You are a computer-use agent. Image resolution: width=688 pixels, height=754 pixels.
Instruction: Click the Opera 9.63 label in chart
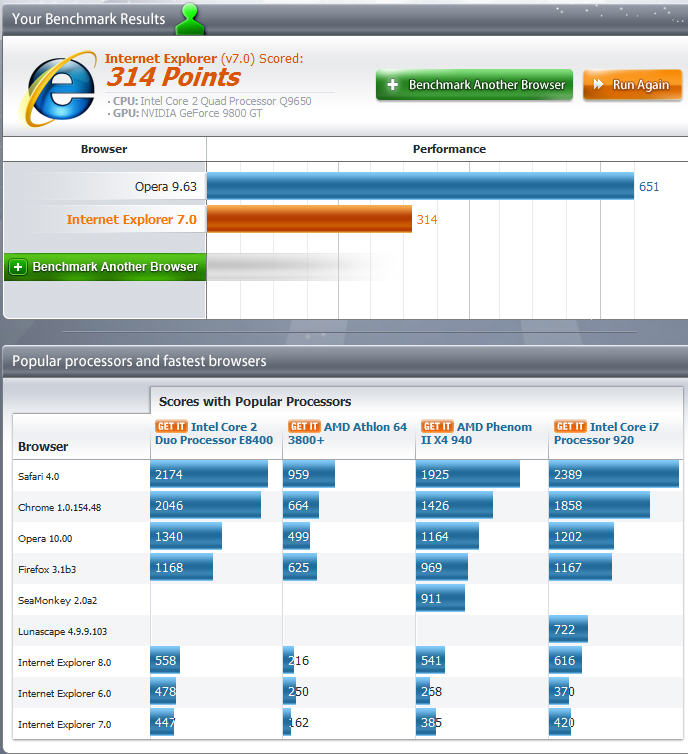(x=166, y=187)
